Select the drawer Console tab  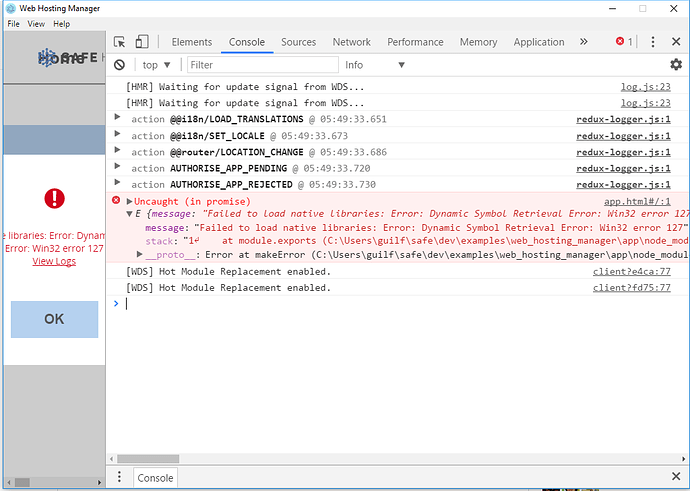click(x=155, y=478)
